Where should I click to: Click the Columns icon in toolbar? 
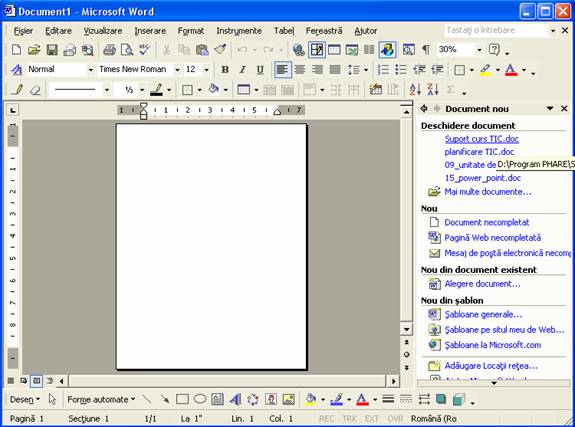click(369, 50)
